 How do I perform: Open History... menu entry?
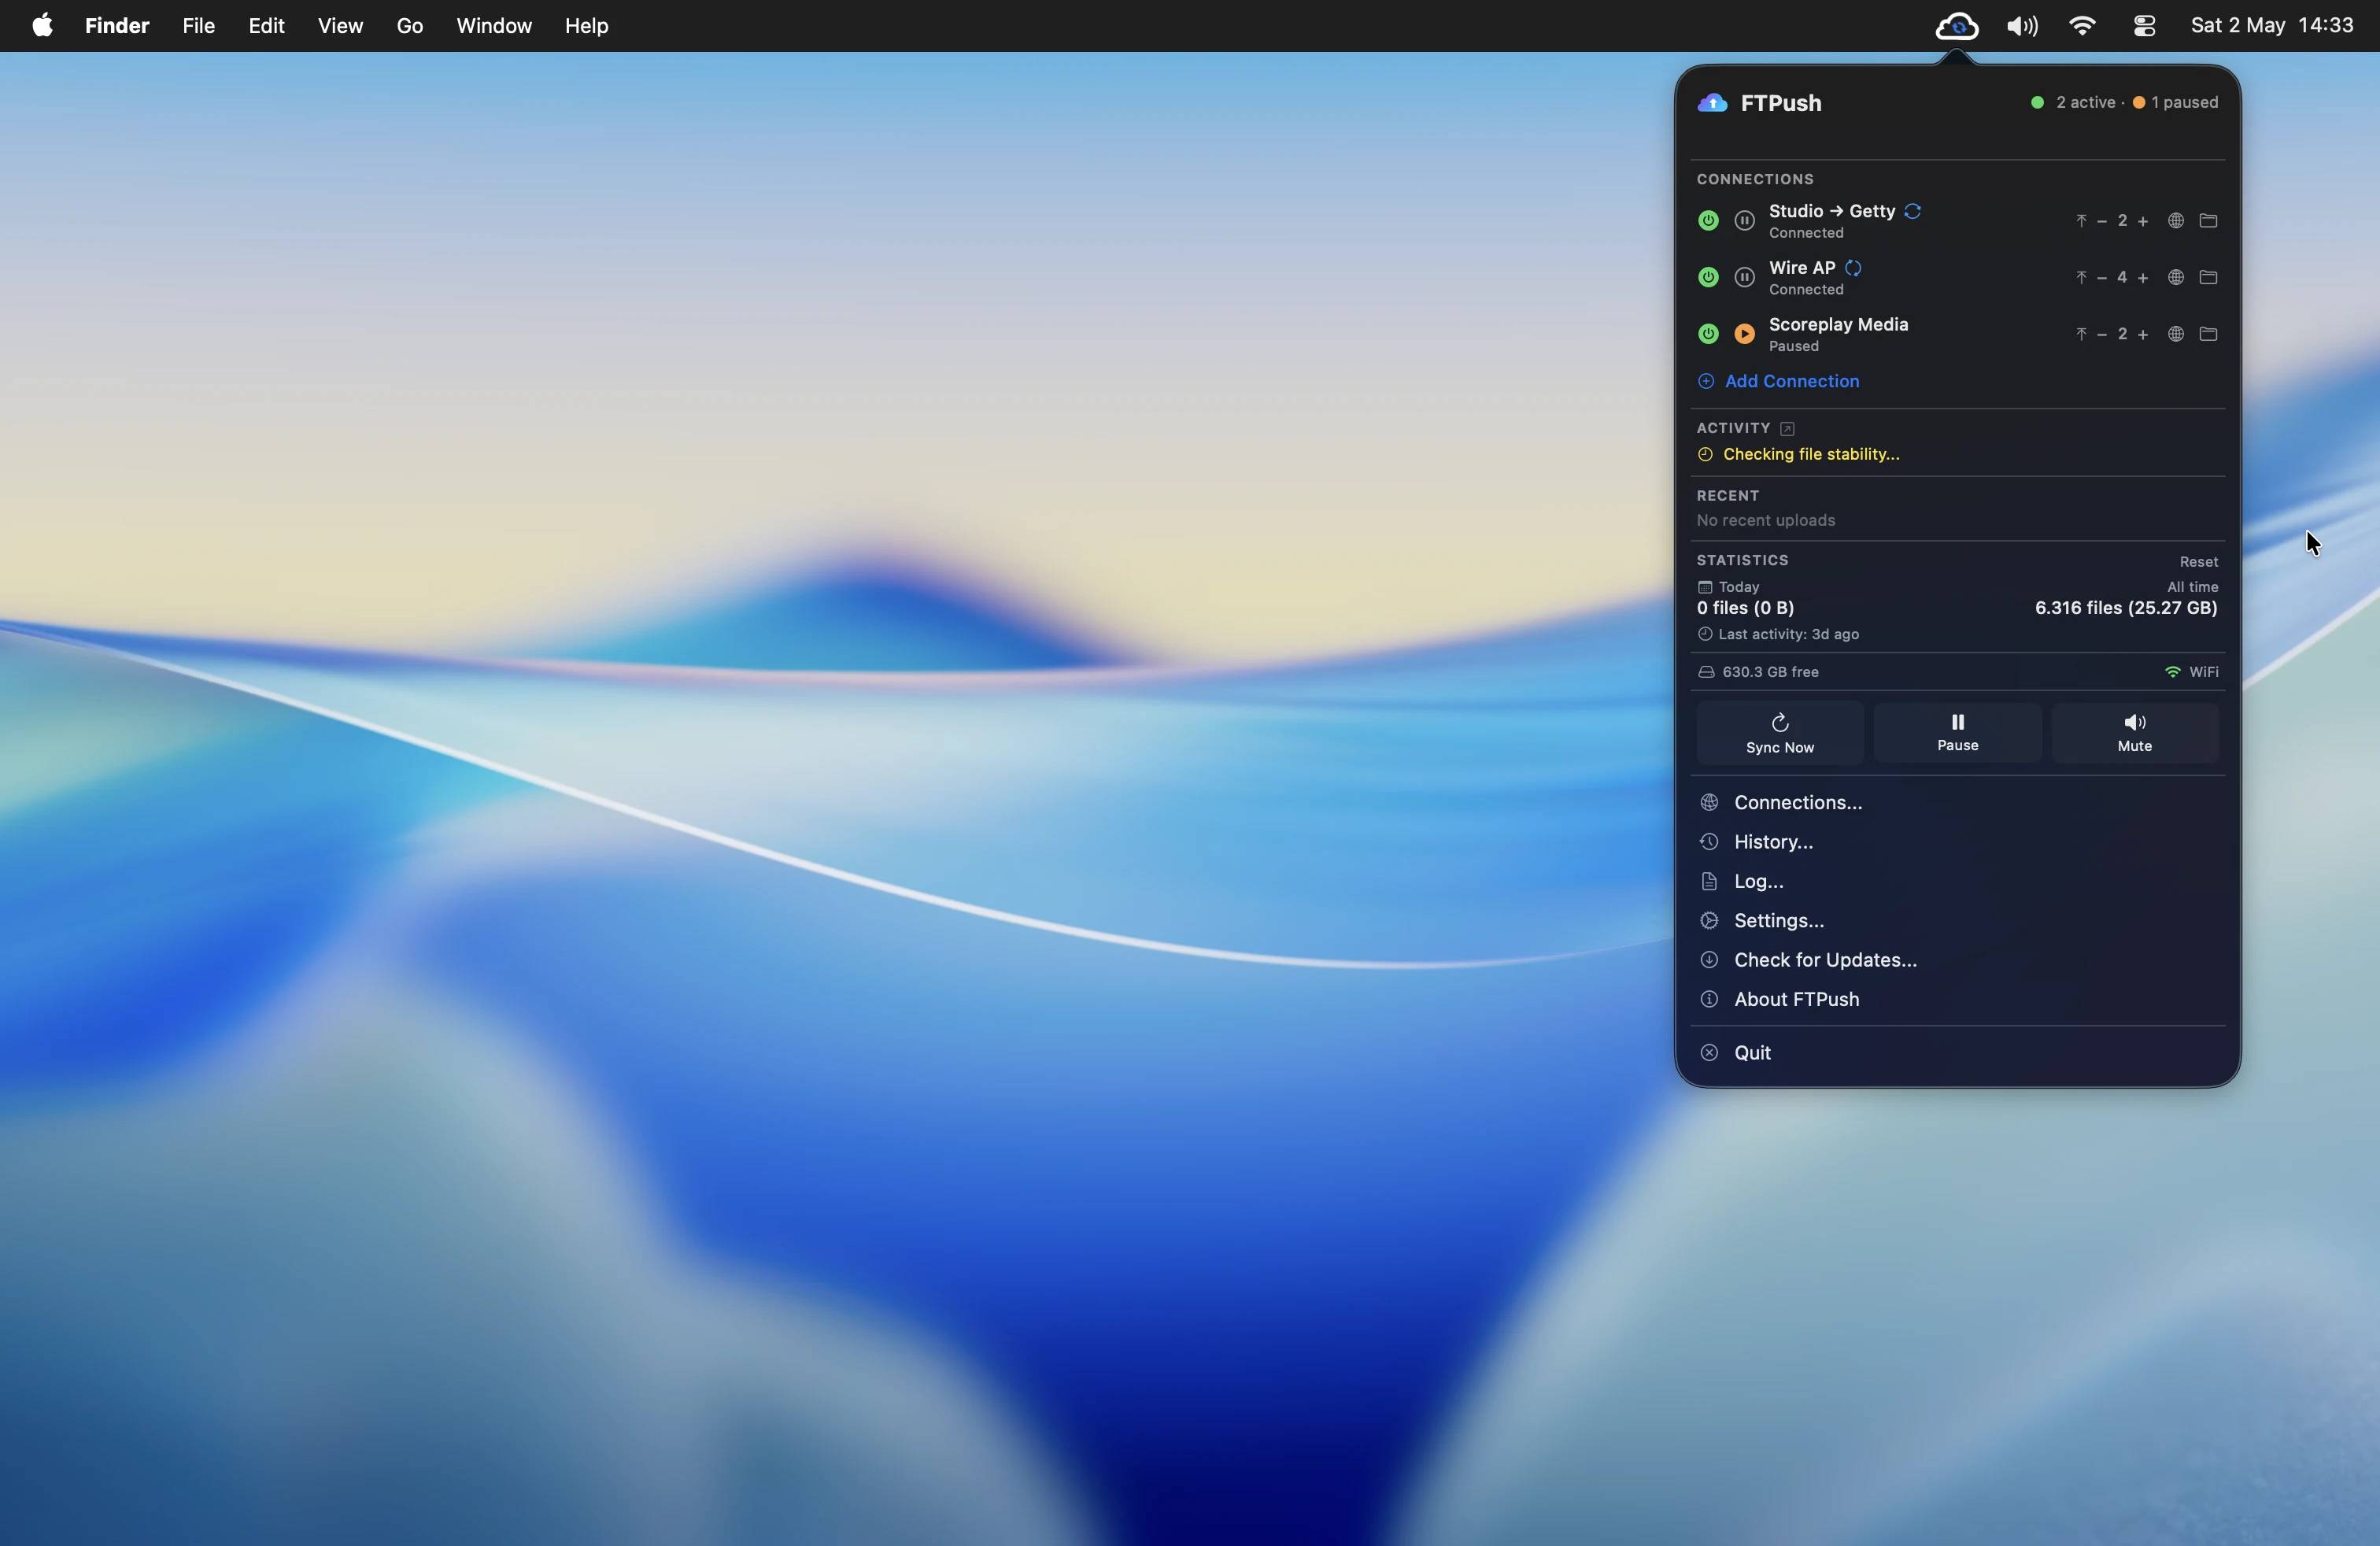1957,842
